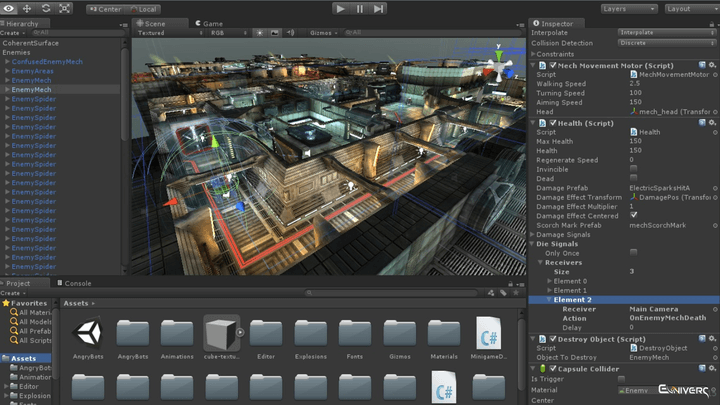Disable the Mech Movement Motor script checkbox
The image size is (720, 405).
pyautogui.click(x=553, y=65)
